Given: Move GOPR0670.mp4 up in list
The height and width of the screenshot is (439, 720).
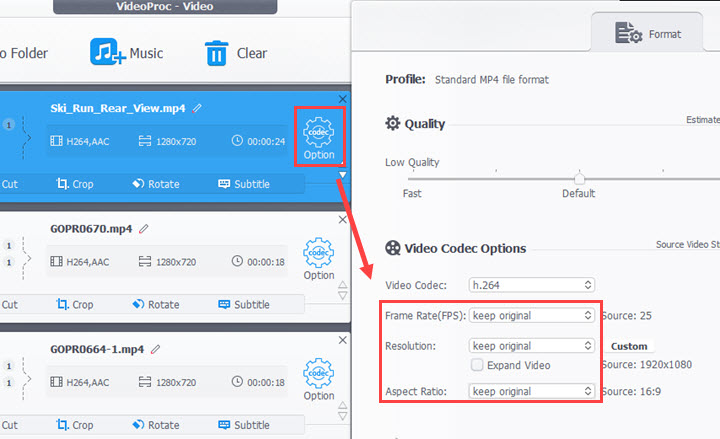Looking at the screenshot, I should pos(343,285).
